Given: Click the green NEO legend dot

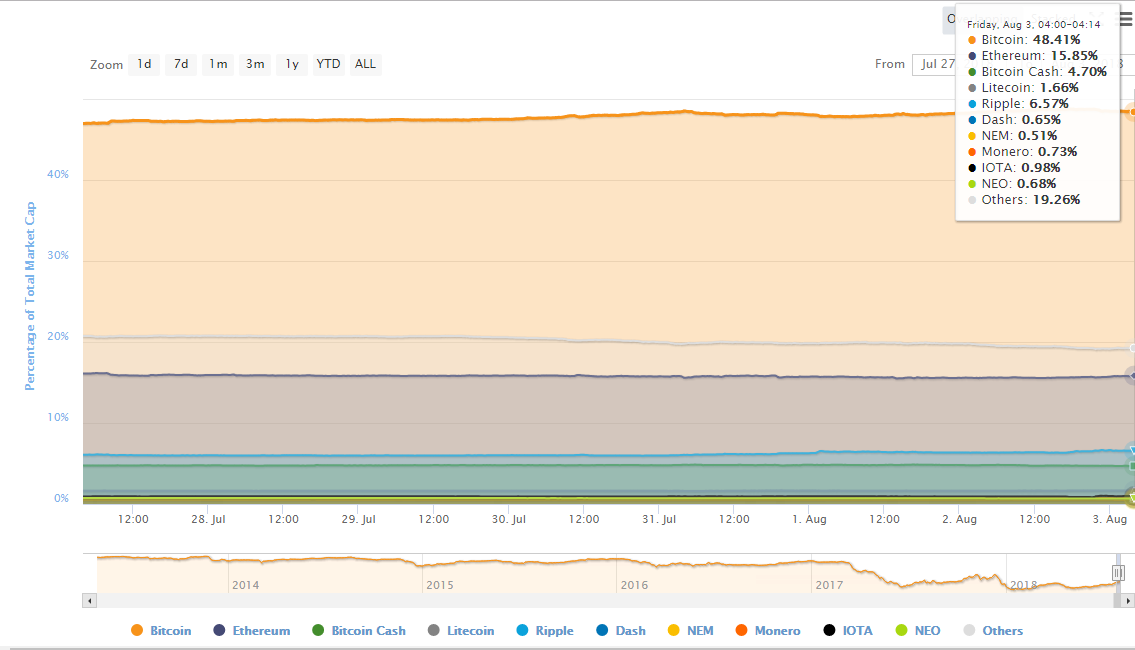Looking at the screenshot, I should coord(901,631).
